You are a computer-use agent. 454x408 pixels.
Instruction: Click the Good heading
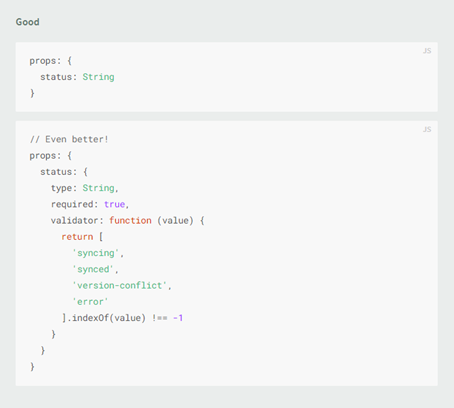(28, 22)
